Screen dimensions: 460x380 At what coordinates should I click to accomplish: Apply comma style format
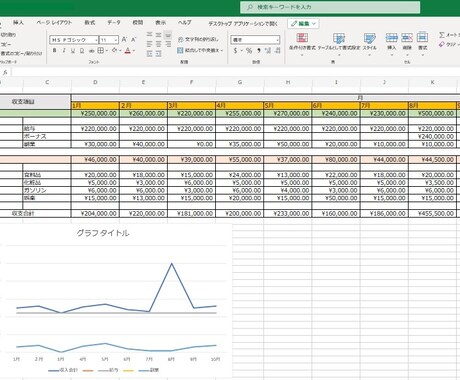coord(259,51)
